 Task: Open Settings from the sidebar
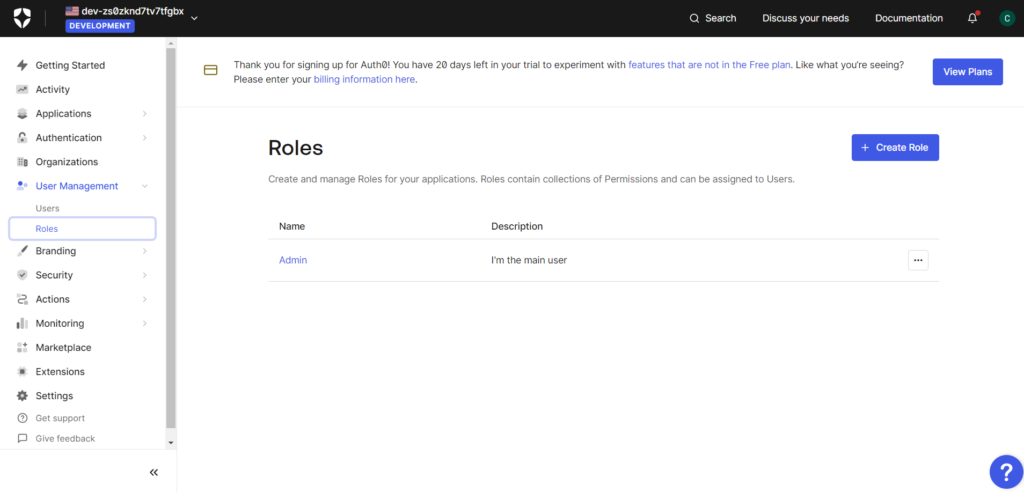(54, 396)
